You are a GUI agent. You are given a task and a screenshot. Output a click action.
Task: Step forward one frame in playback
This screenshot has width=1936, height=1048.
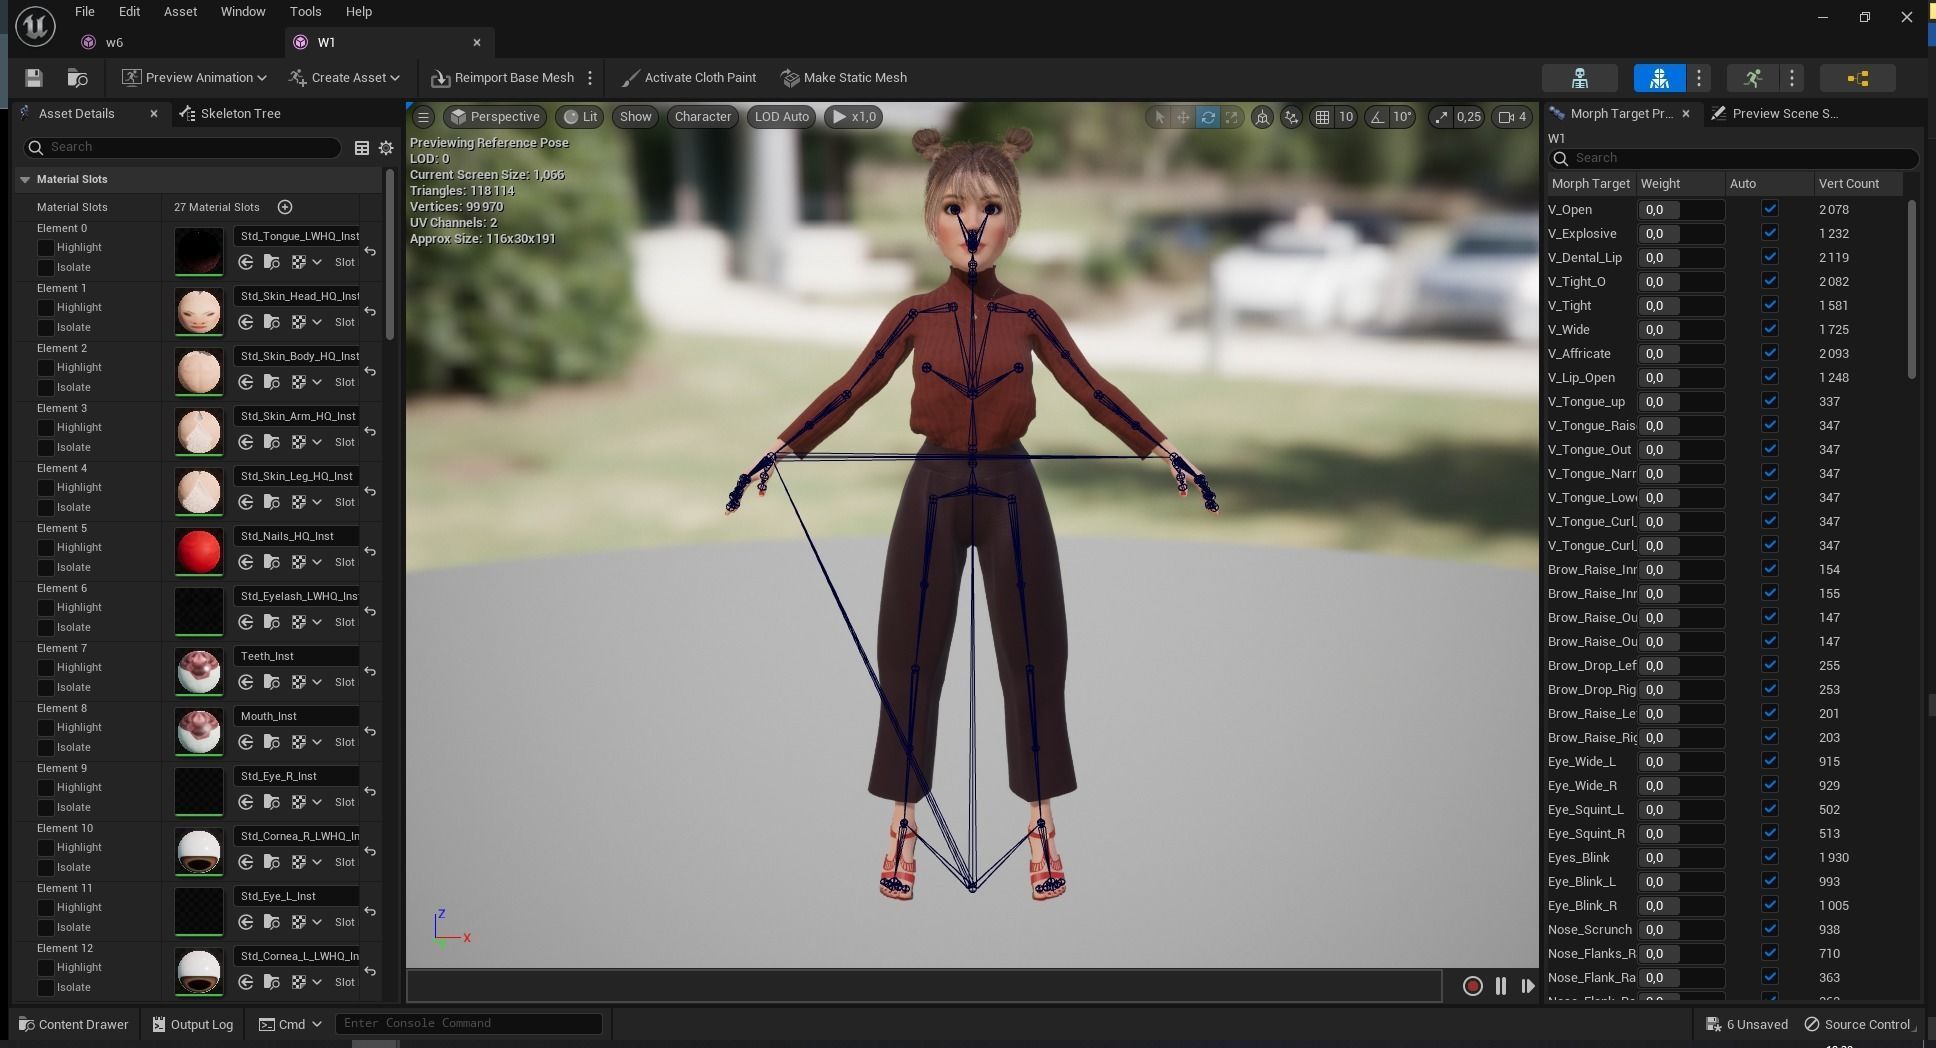point(1528,986)
